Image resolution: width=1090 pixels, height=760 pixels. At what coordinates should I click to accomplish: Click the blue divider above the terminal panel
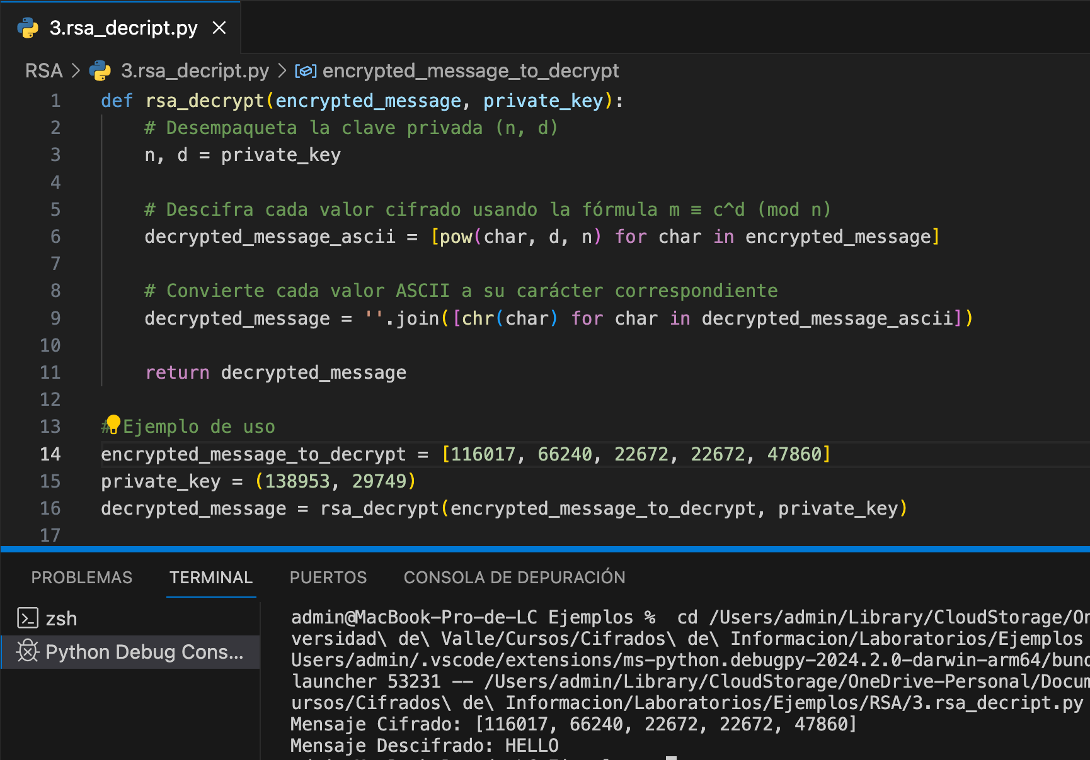(x=545, y=549)
